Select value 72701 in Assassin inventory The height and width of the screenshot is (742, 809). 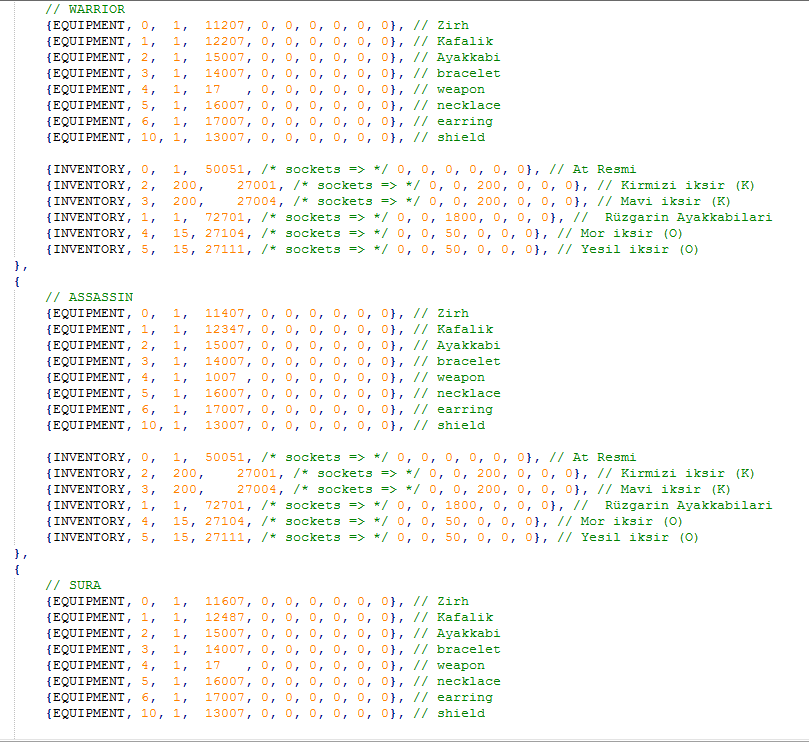pyautogui.click(x=224, y=505)
